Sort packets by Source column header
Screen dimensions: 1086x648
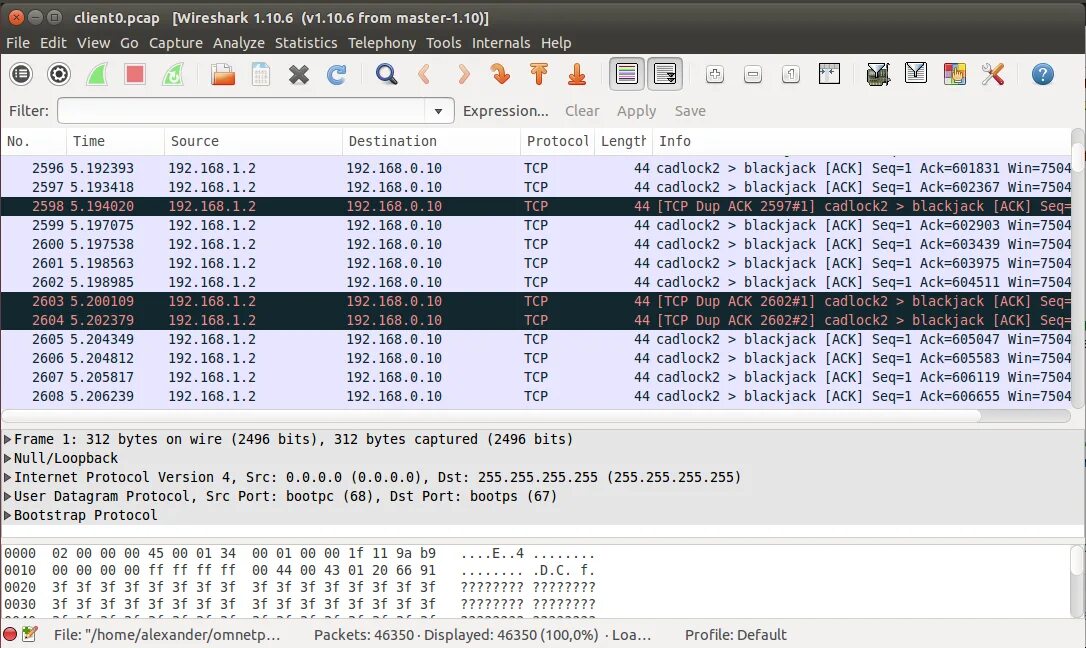253,141
